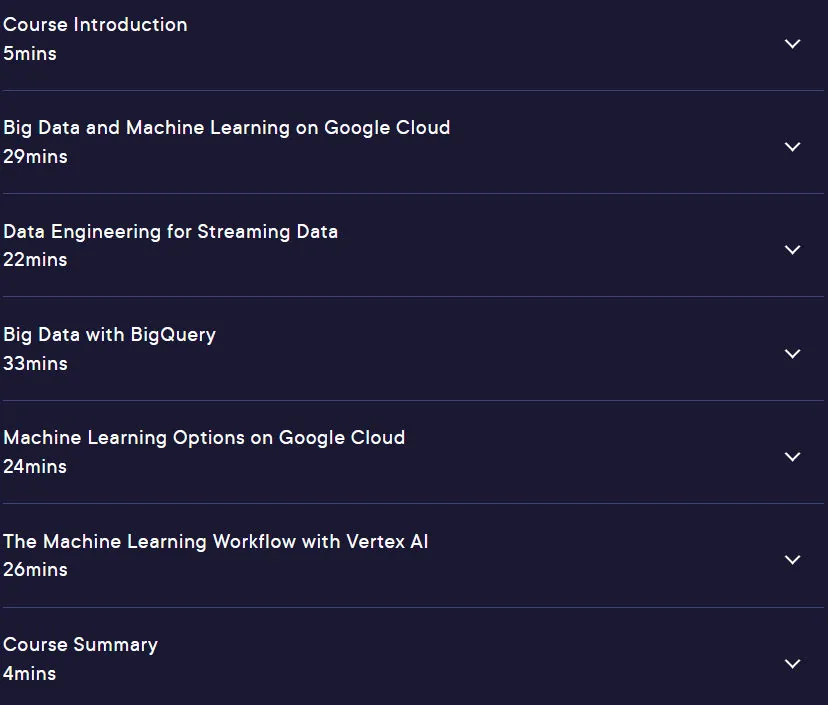Click the 33mins duration under BigQuery

click(35, 364)
